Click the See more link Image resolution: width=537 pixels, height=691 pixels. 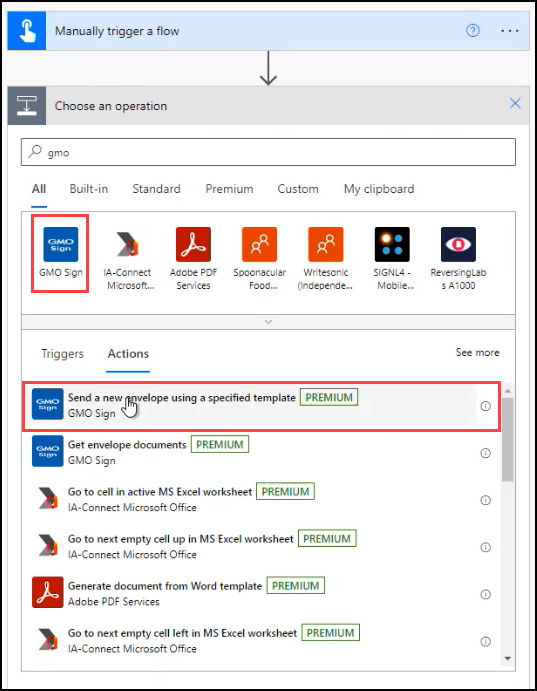(x=478, y=353)
